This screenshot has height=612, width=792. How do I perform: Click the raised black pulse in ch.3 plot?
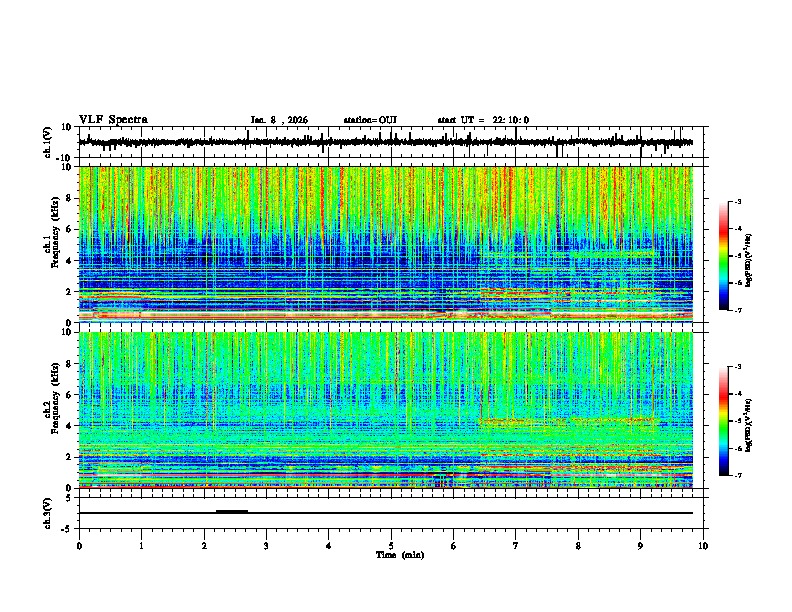(232, 511)
